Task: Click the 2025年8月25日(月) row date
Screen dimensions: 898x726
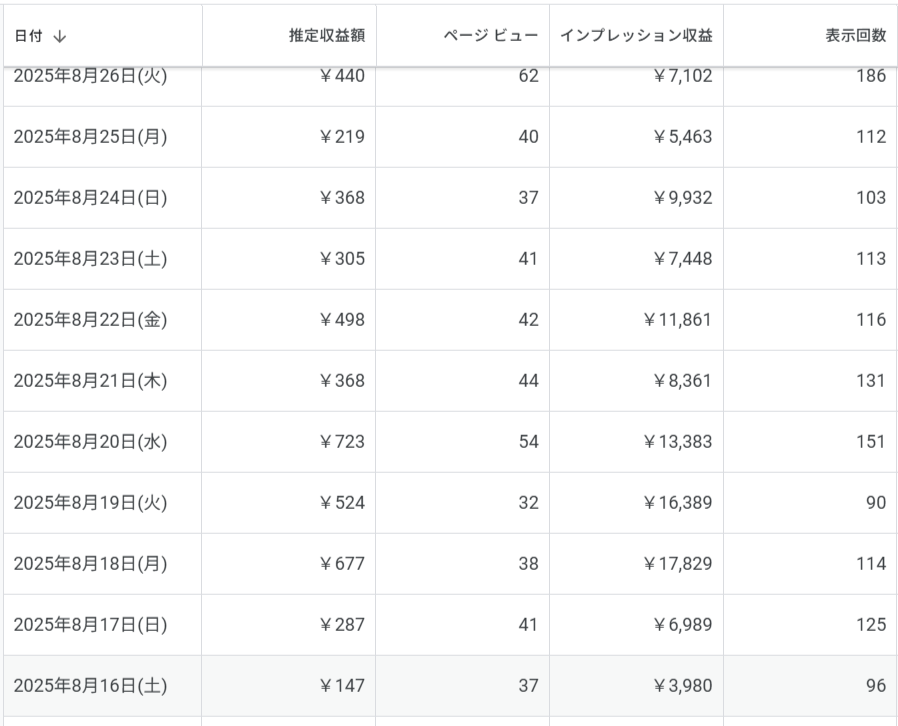Action: pyautogui.click(x=90, y=137)
